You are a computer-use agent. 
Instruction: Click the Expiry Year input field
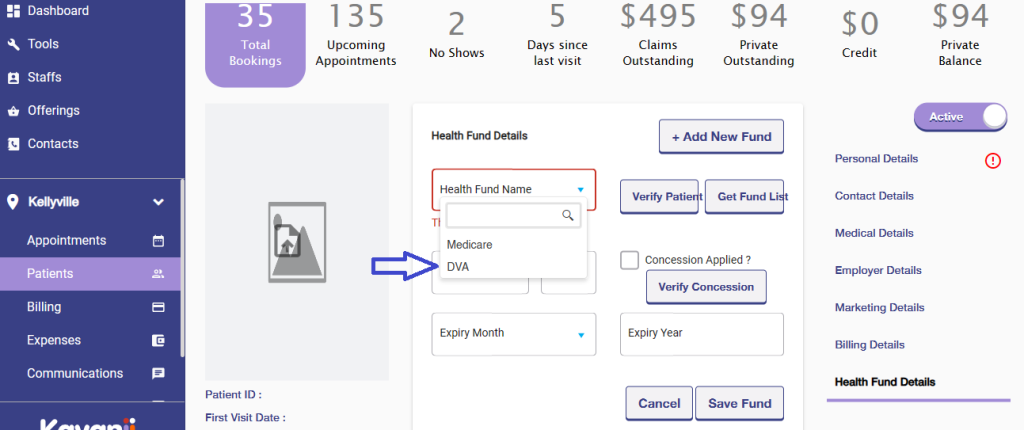[x=700, y=334]
